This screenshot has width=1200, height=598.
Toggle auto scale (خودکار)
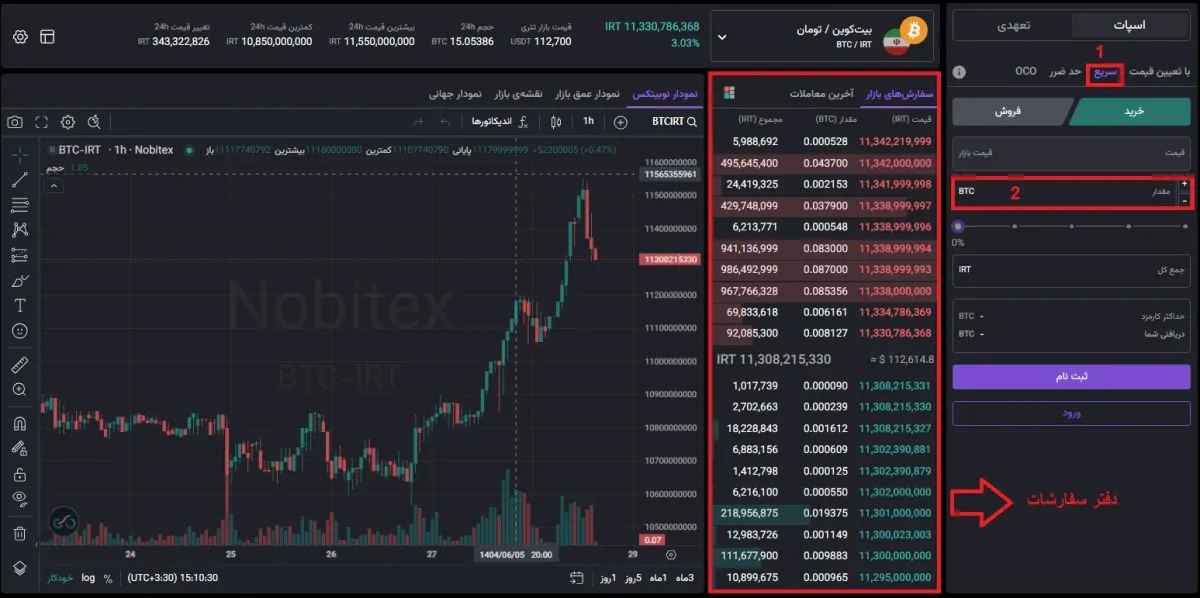tap(62, 578)
